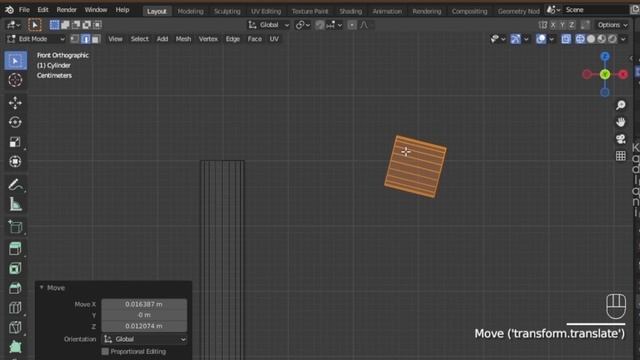Click the red X axis on gizmo
Image resolution: width=640 pixels, height=360 pixels.
tap(623, 74)
